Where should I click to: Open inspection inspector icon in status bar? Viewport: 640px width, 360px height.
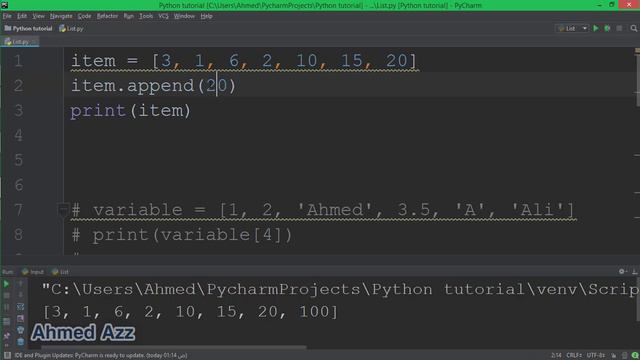click(624, 356)
